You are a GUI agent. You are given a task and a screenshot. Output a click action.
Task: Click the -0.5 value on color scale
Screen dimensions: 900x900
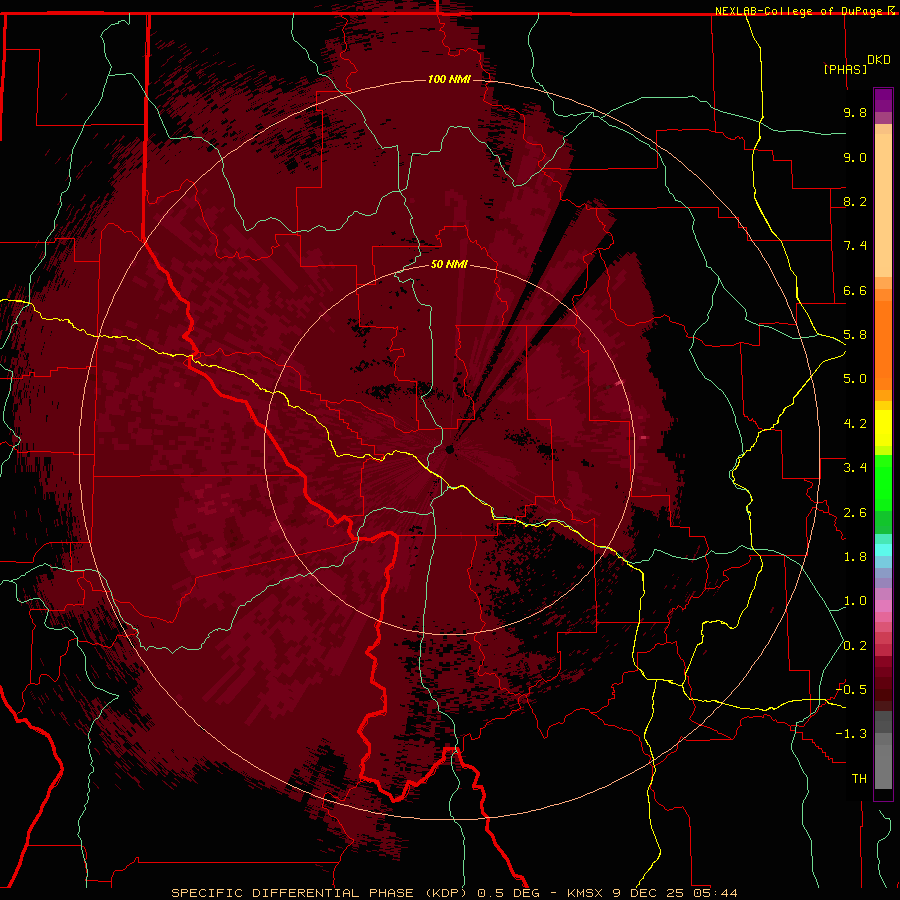pos(851,690)
